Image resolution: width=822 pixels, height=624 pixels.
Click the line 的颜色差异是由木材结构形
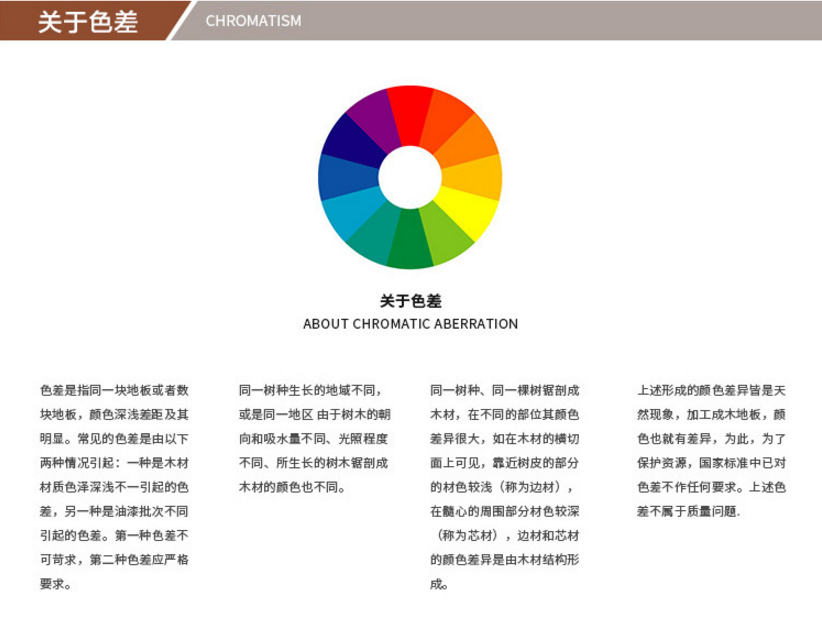coord(504,560)
